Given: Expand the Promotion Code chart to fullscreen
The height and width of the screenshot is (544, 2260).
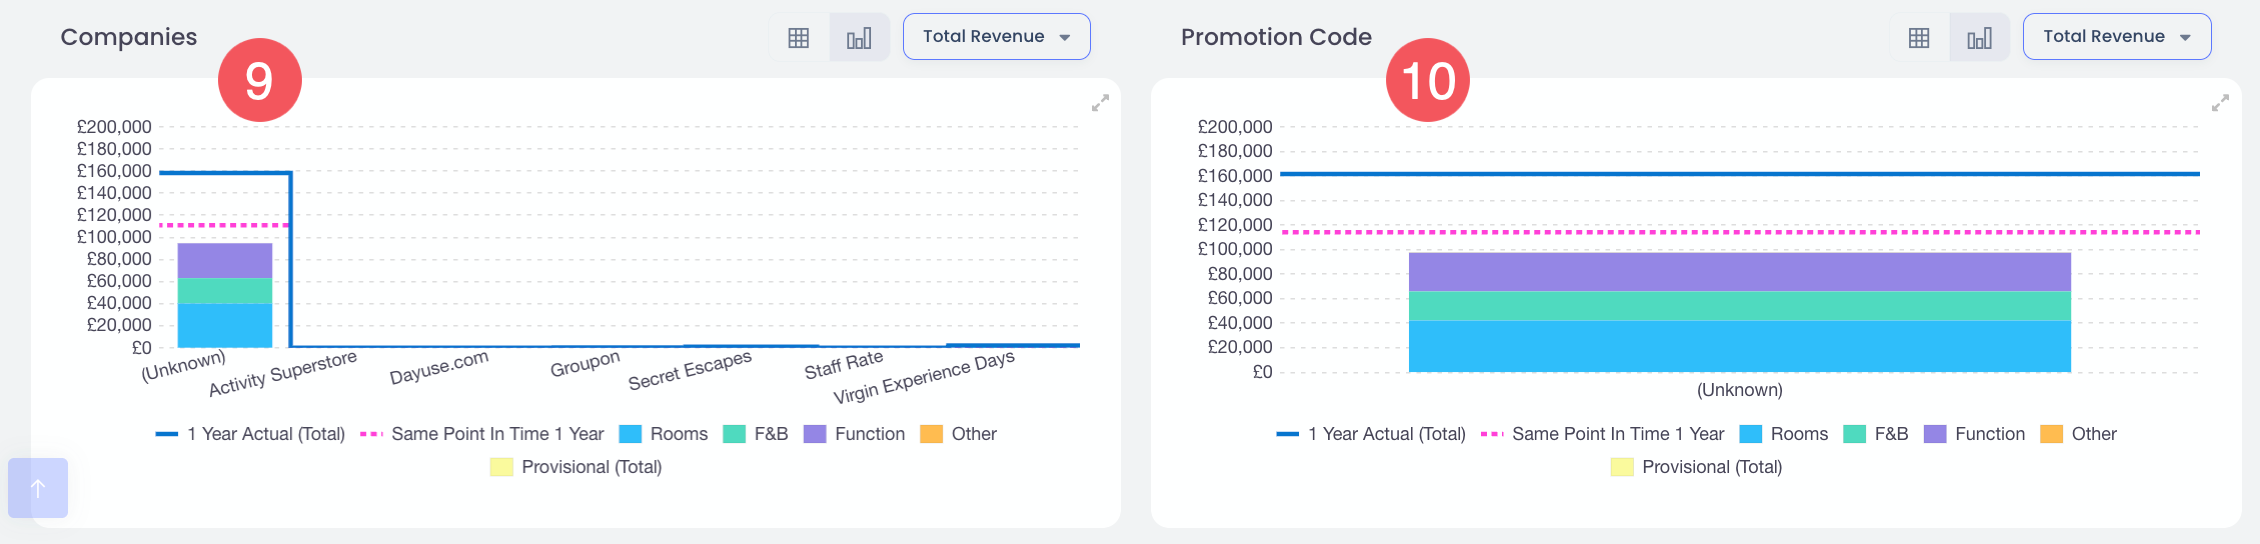Looking at the screenshot, I should (x=2220, y=103).
